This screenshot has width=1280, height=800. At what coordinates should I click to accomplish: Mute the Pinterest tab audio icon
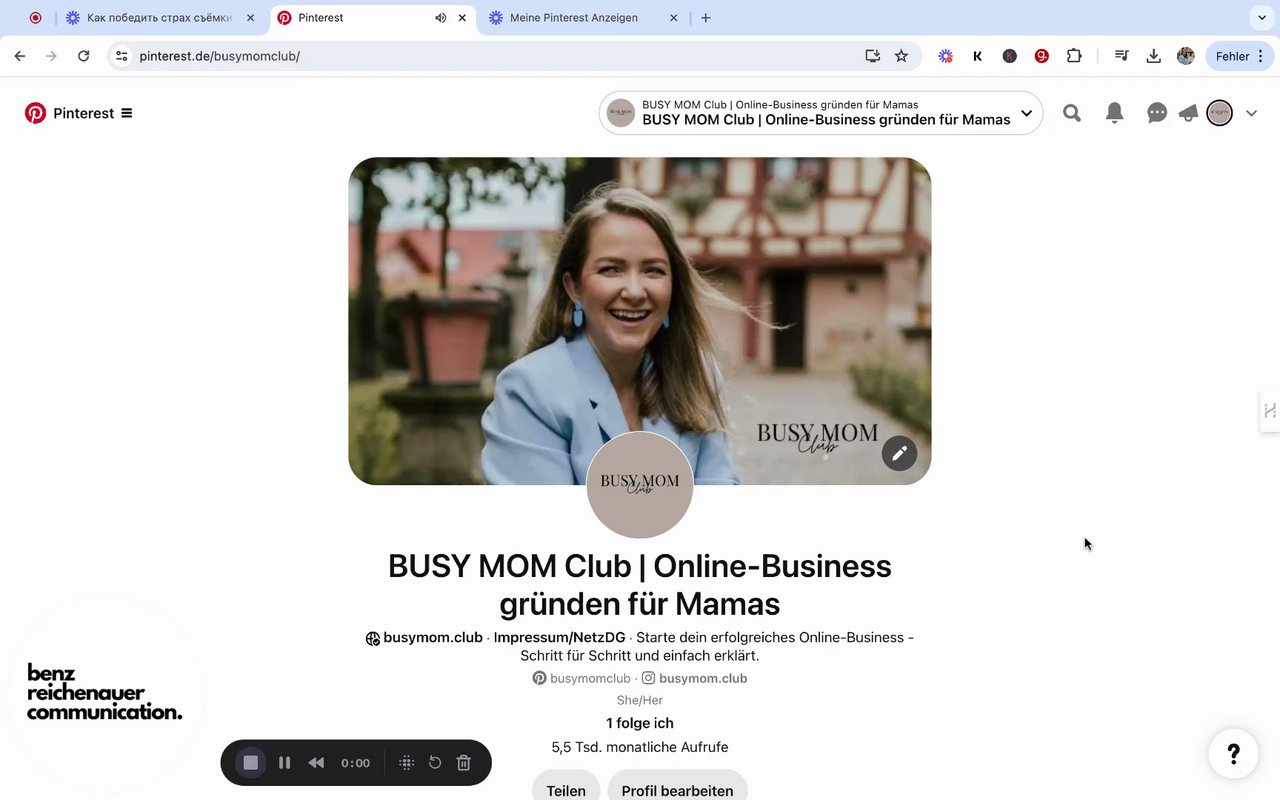click(441, 18)
